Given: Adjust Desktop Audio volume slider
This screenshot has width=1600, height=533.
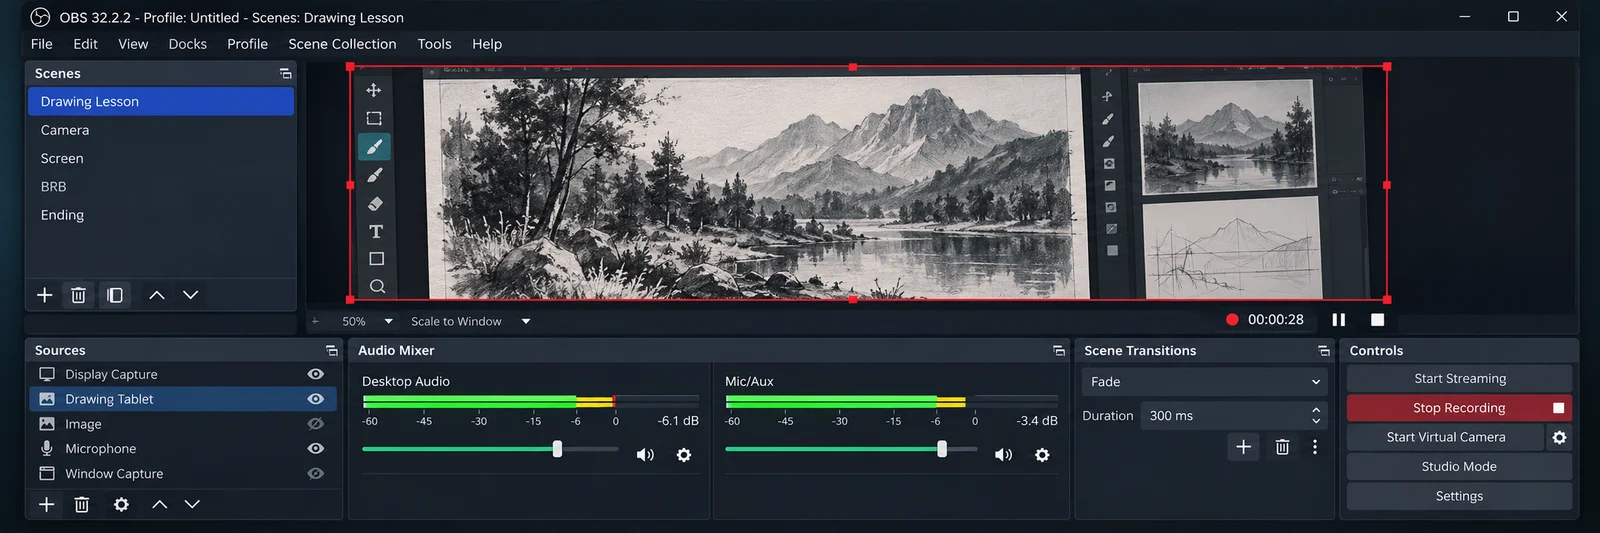Looking at the screenshot, I should (557, 449).
